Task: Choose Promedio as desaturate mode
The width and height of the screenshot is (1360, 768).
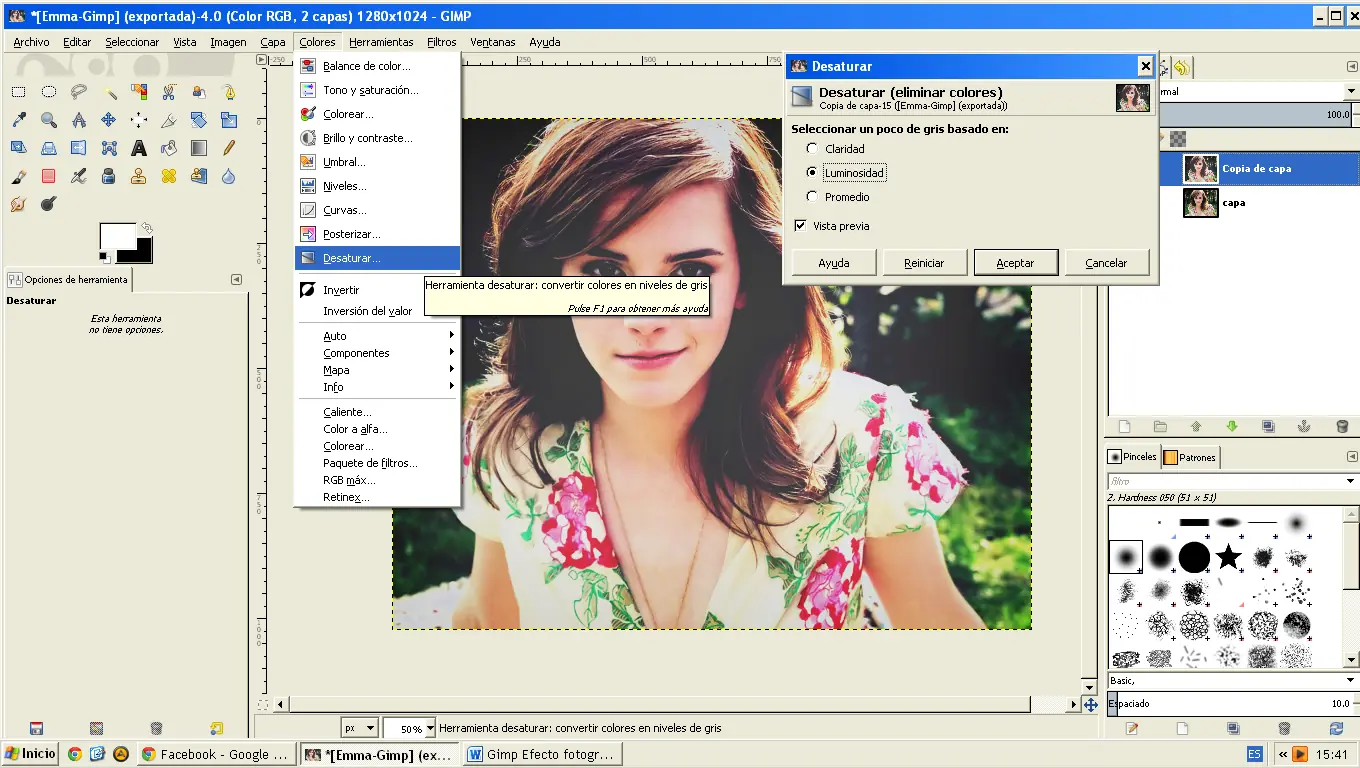Action: (812, 197)
